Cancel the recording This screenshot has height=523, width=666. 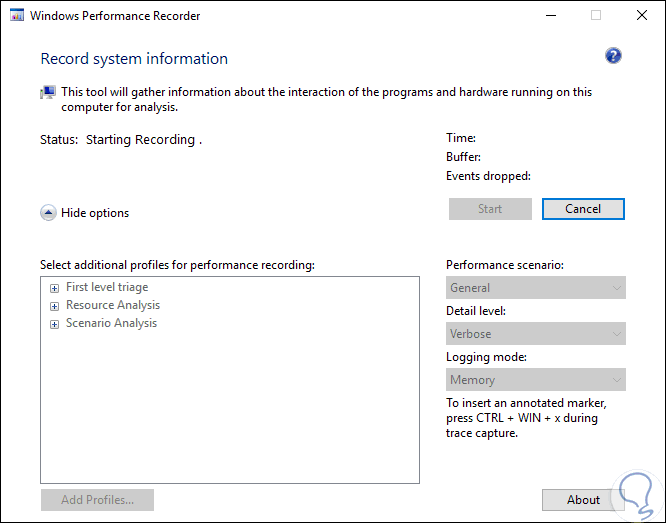click(583, 209)
